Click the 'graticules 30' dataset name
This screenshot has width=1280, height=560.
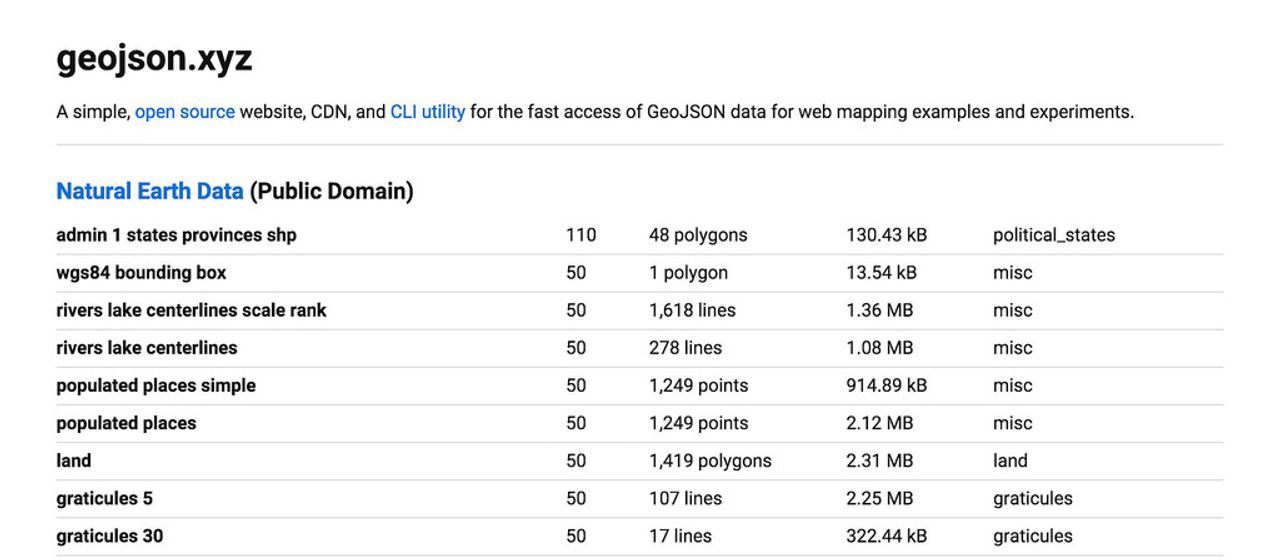pos(109,536)
